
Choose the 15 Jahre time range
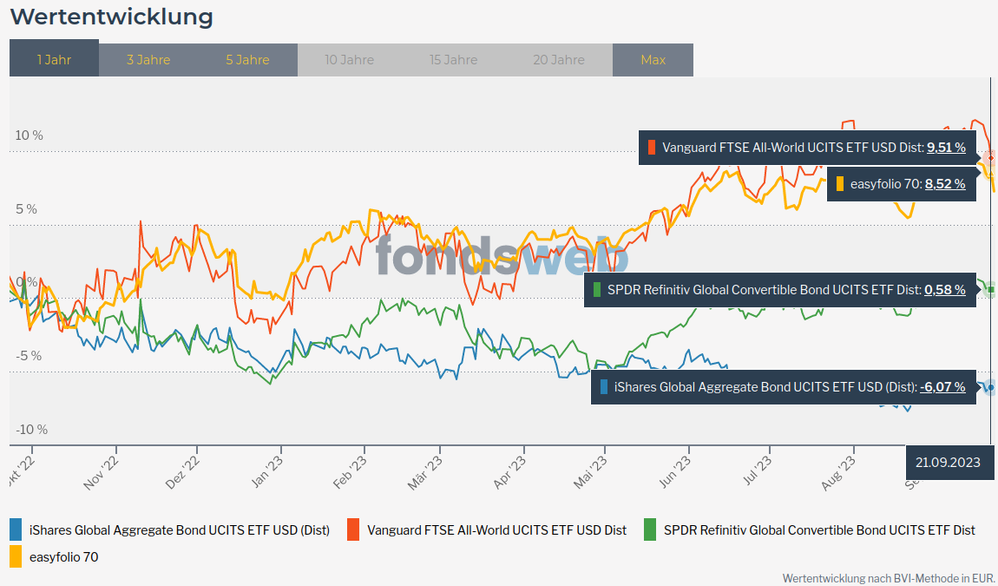pyautogui.click(x=453, y=60)
